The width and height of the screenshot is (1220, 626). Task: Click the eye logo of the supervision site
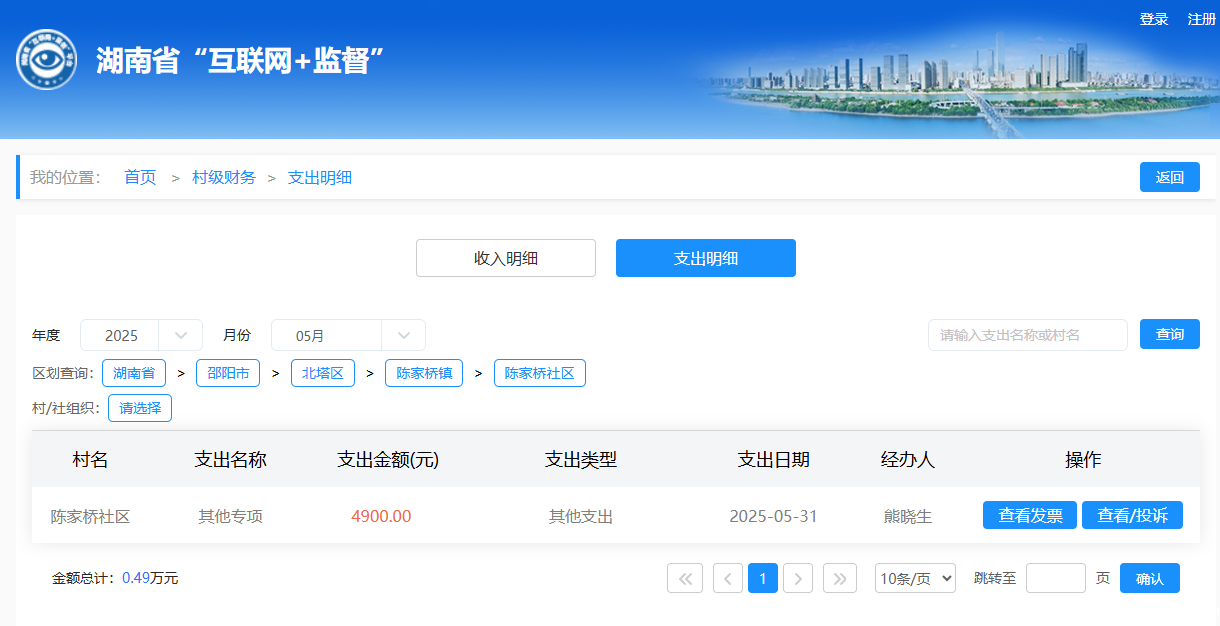pyautogui.click(x=47, y=60)
